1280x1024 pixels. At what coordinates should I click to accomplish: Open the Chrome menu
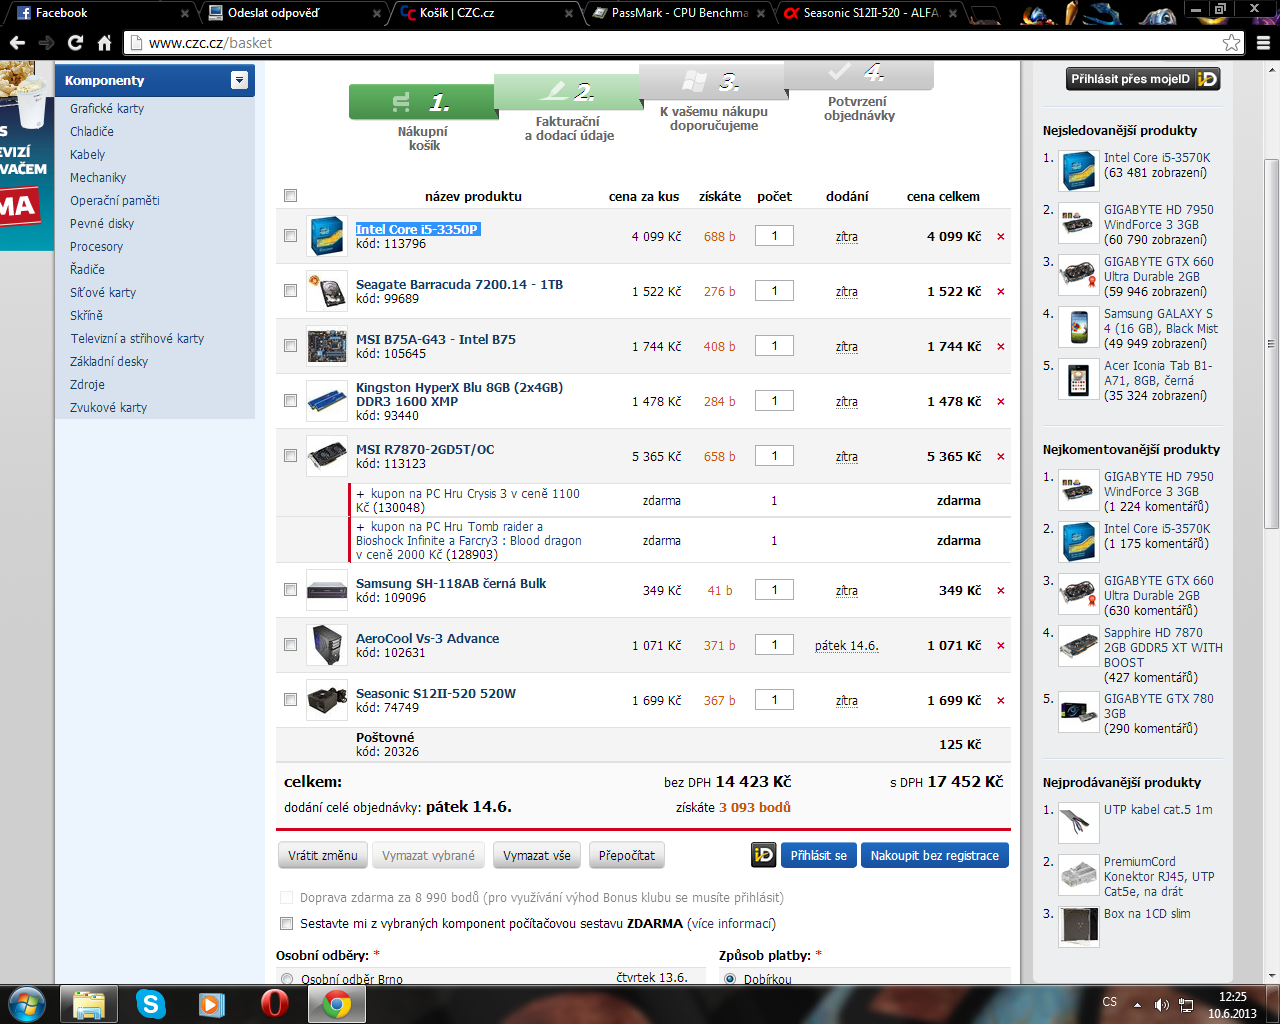click(x=1263, y=43)
